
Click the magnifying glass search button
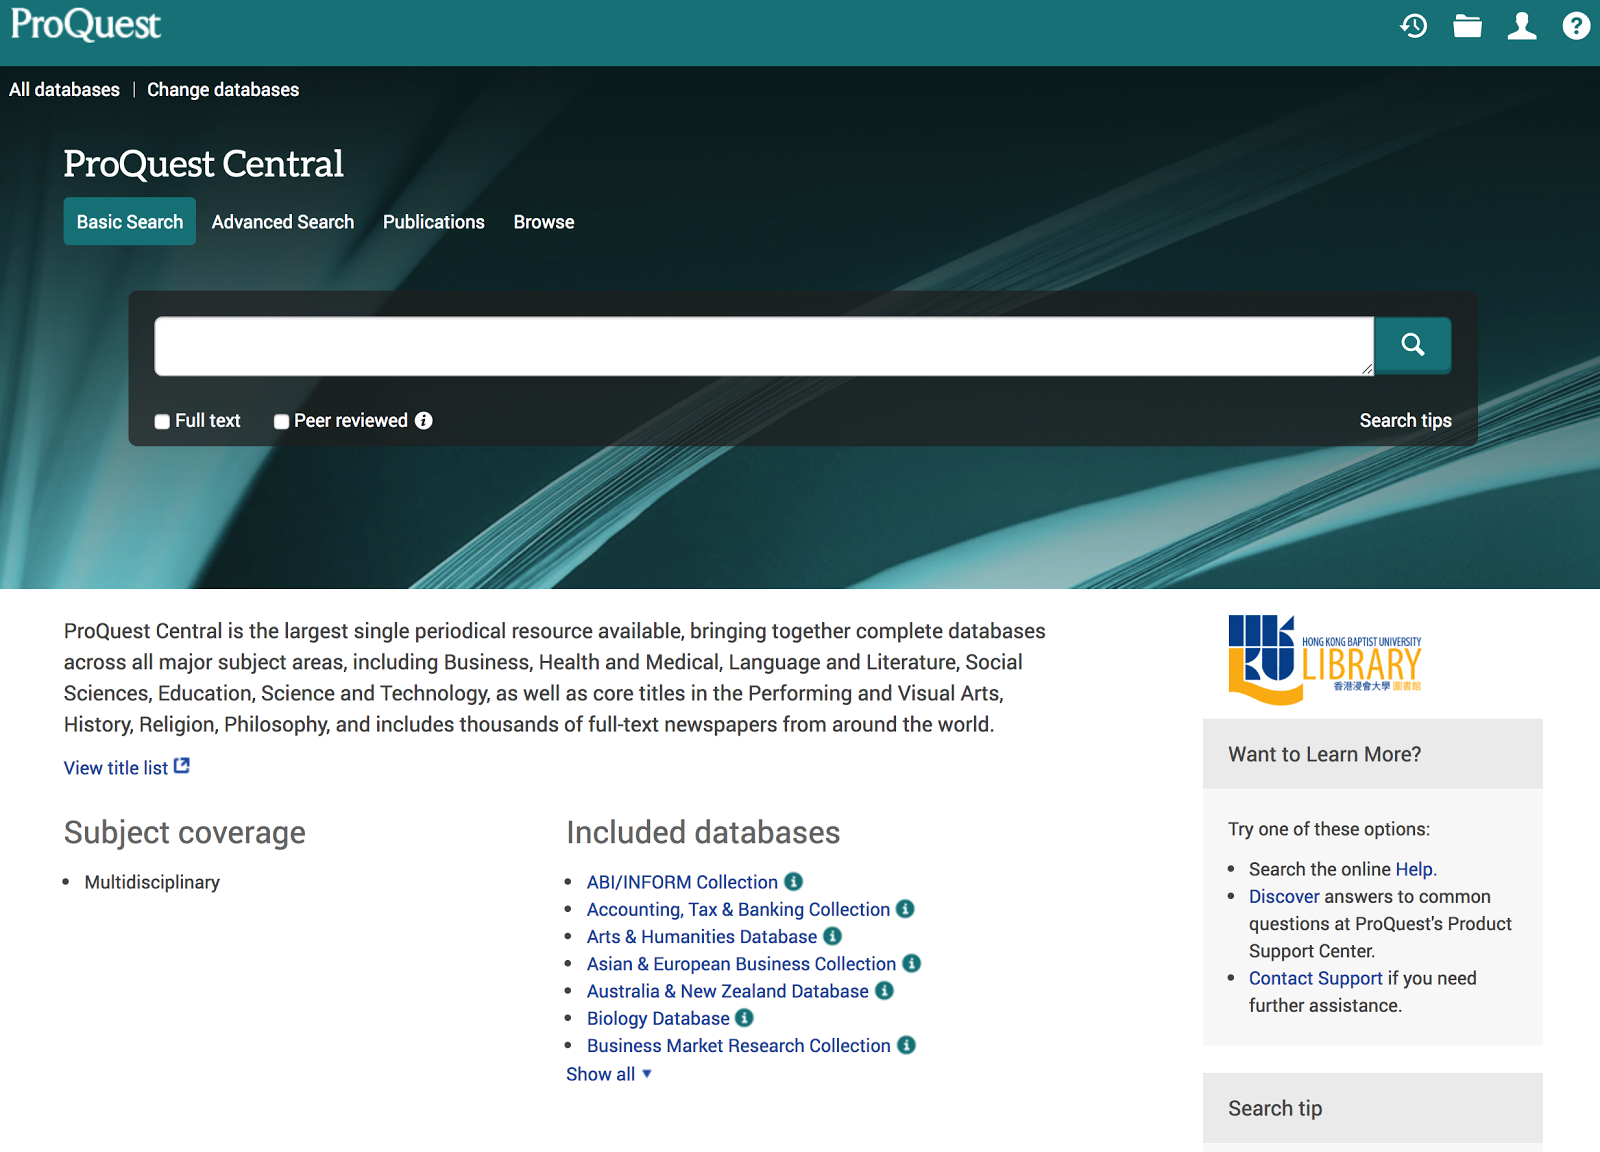pos(1413,345)
